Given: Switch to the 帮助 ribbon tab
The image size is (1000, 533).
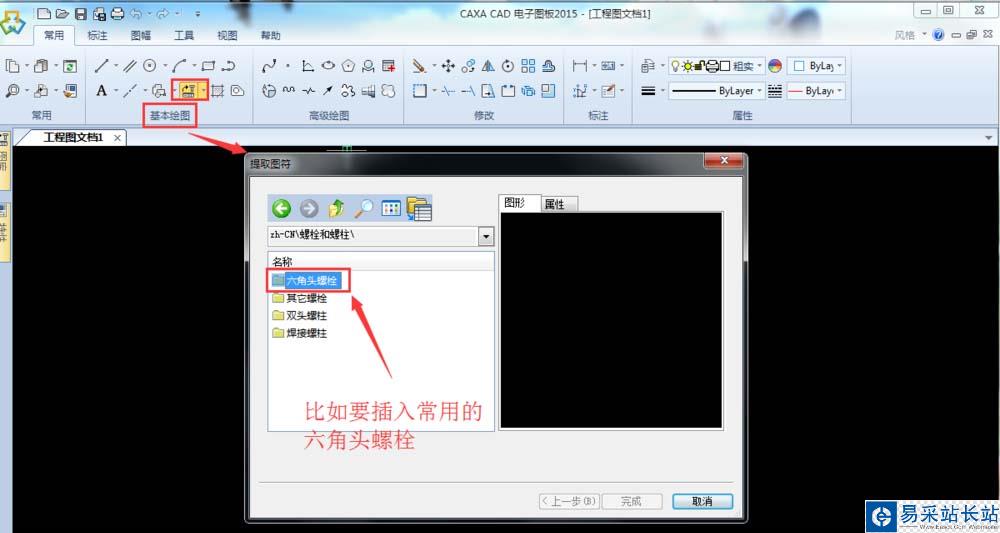Looking at the screenshot, I should pos(270,36).
